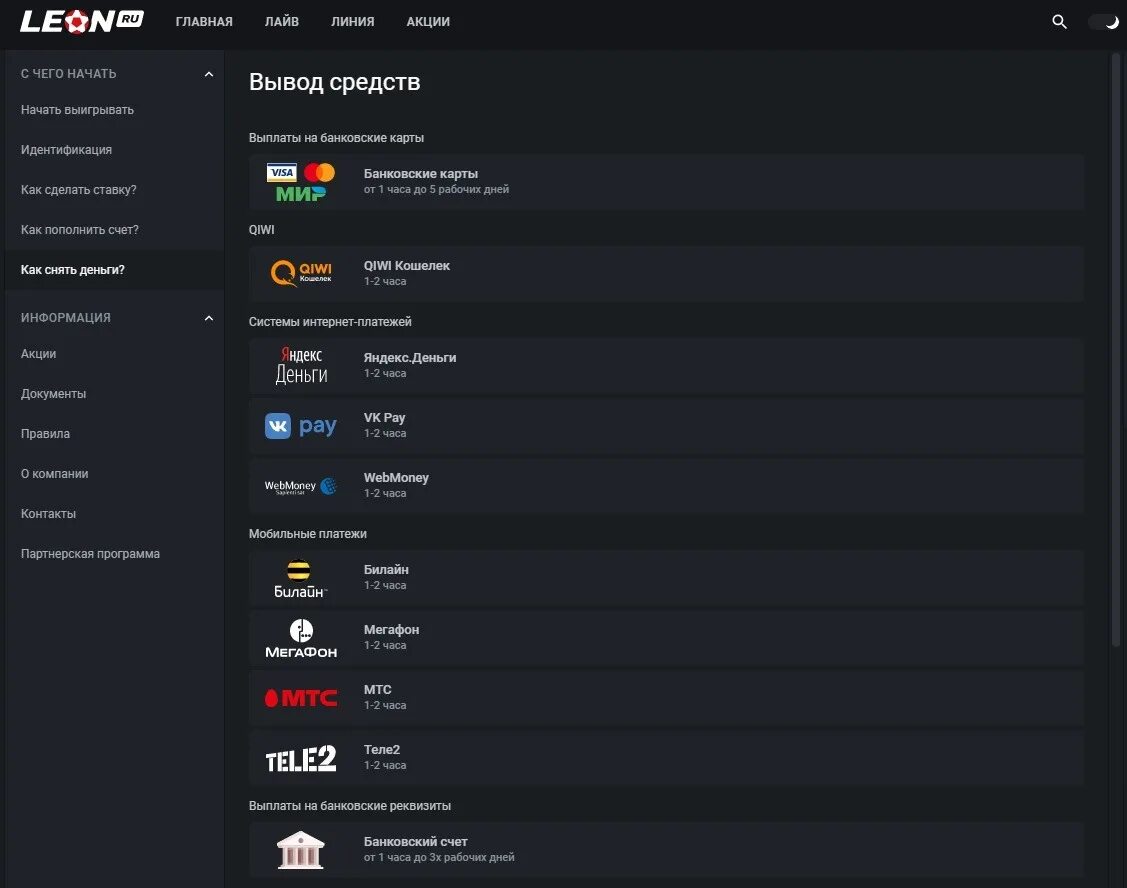Click Выплаты на банковские карты label
1127x888 pixels.
[336, 138]
